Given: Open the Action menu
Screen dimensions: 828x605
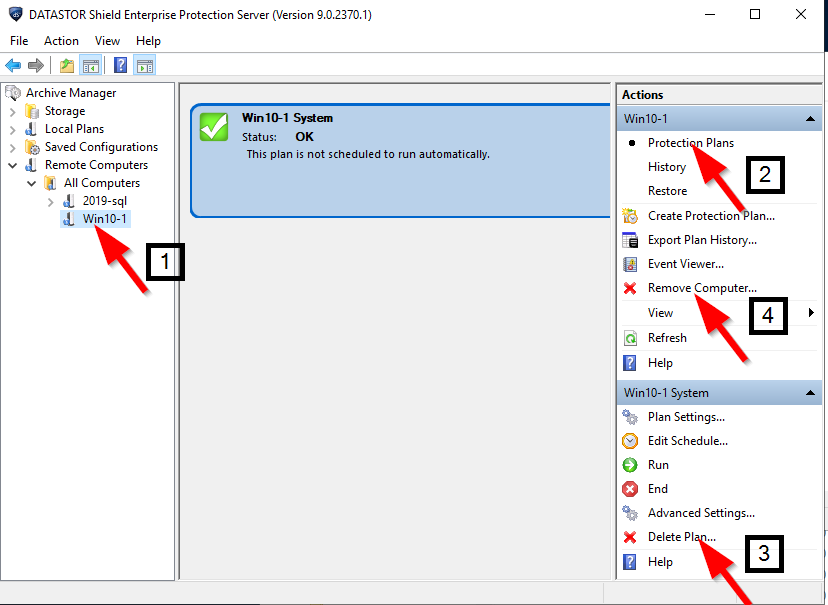Looking at the screenshot, I should coord(61,41).
